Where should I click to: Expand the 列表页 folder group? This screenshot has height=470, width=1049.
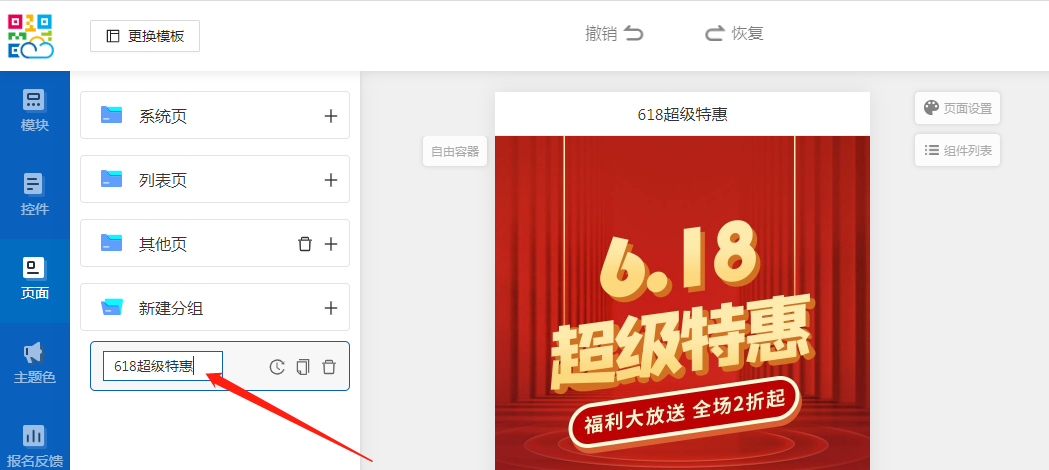[163, 180]
